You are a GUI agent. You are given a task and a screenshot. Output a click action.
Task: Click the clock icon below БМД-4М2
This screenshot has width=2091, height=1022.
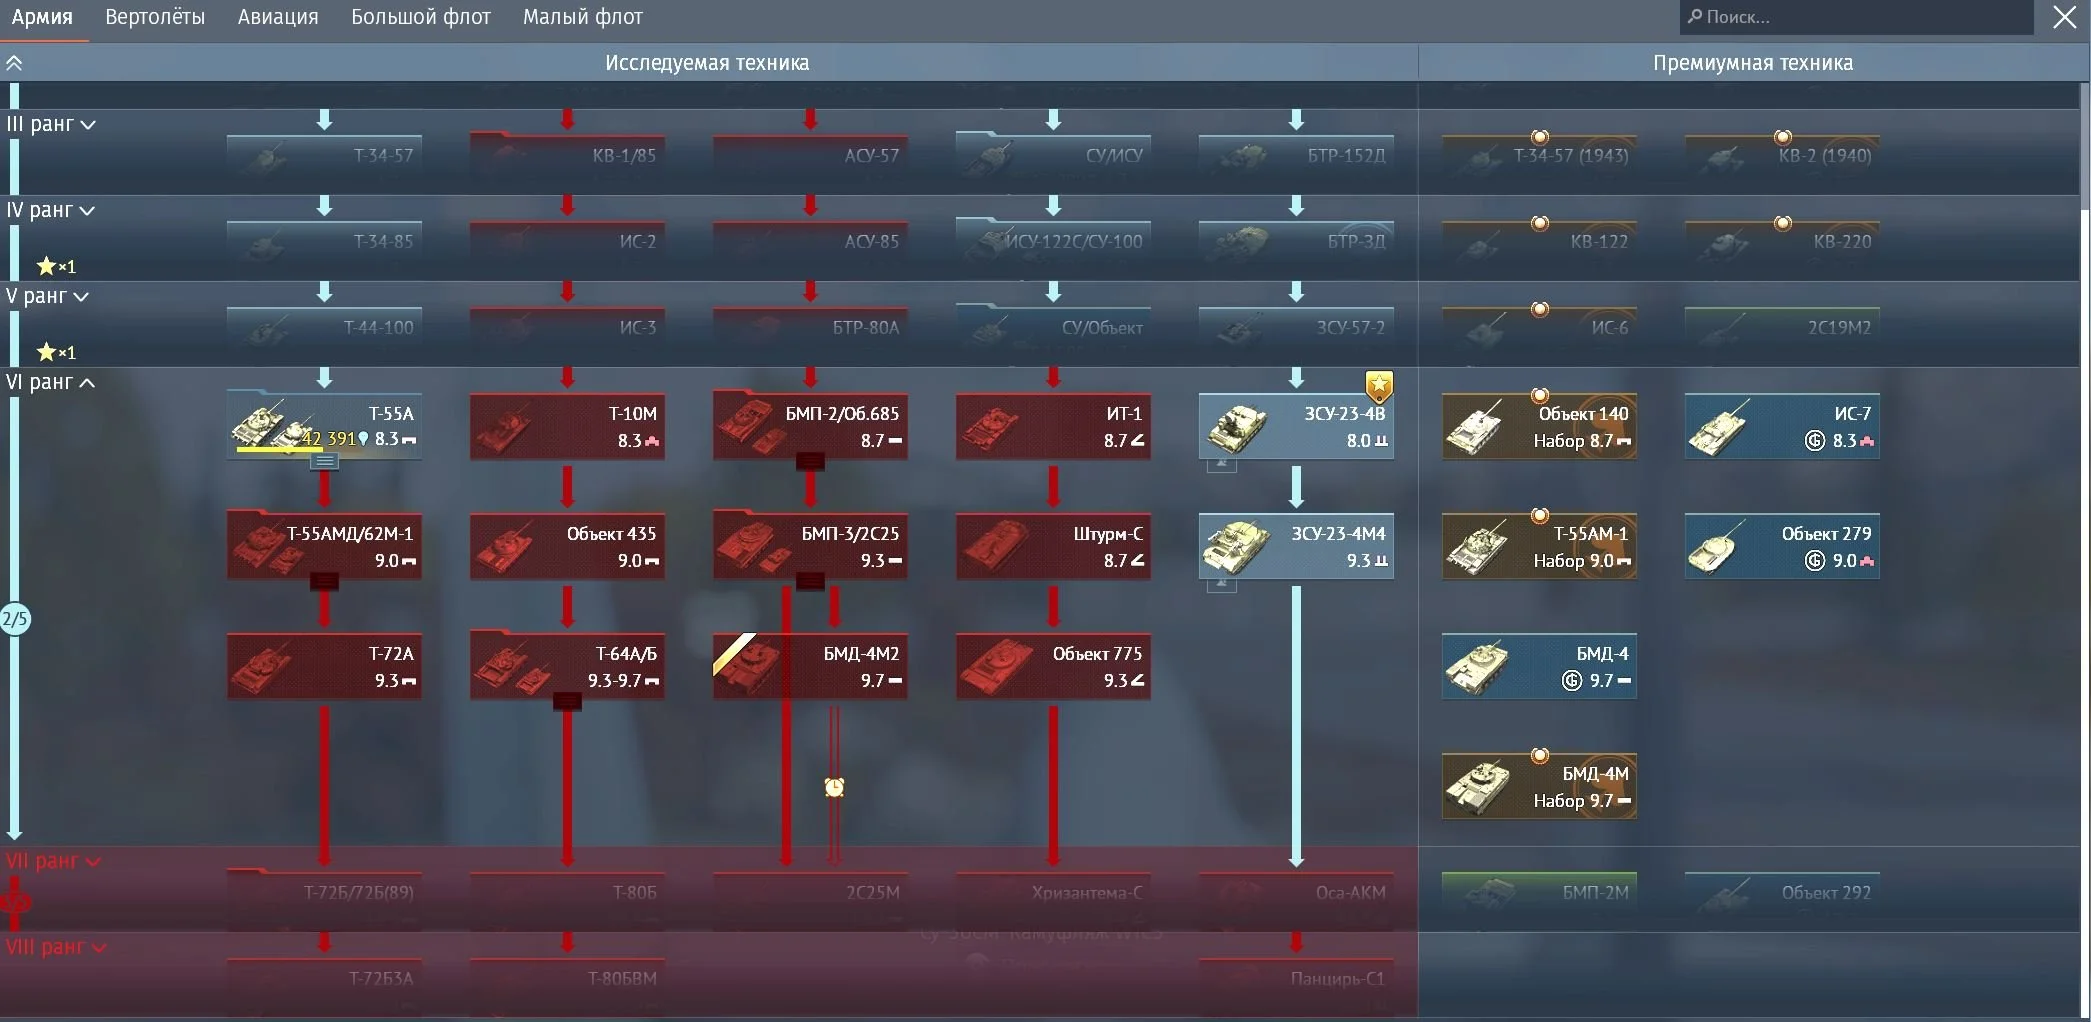pos(834,788)
